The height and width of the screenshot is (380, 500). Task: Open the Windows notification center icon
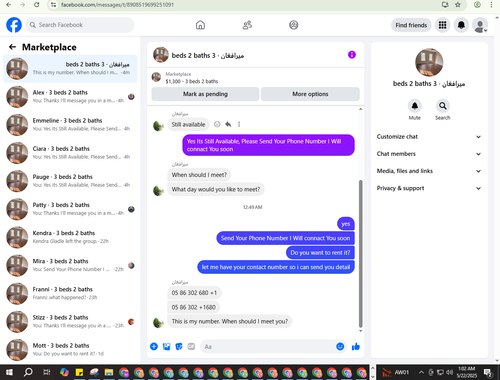pyautogui.click(x=488, y=372)
